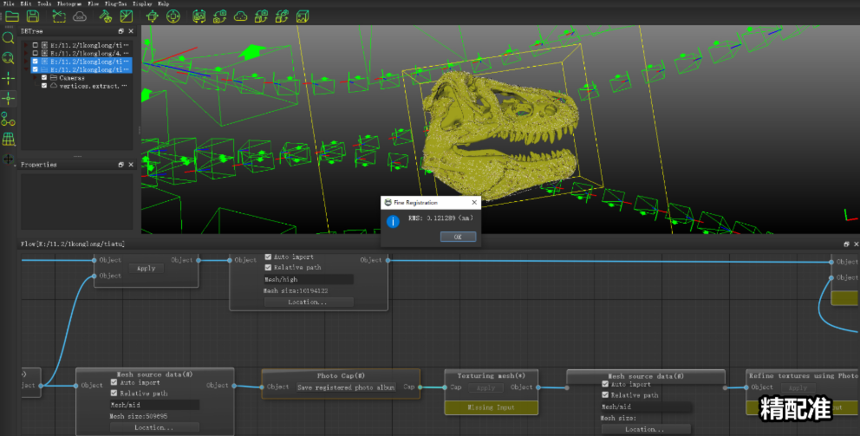Select the Cameras tree item label
860x436 pixels.
coord(72,78)
